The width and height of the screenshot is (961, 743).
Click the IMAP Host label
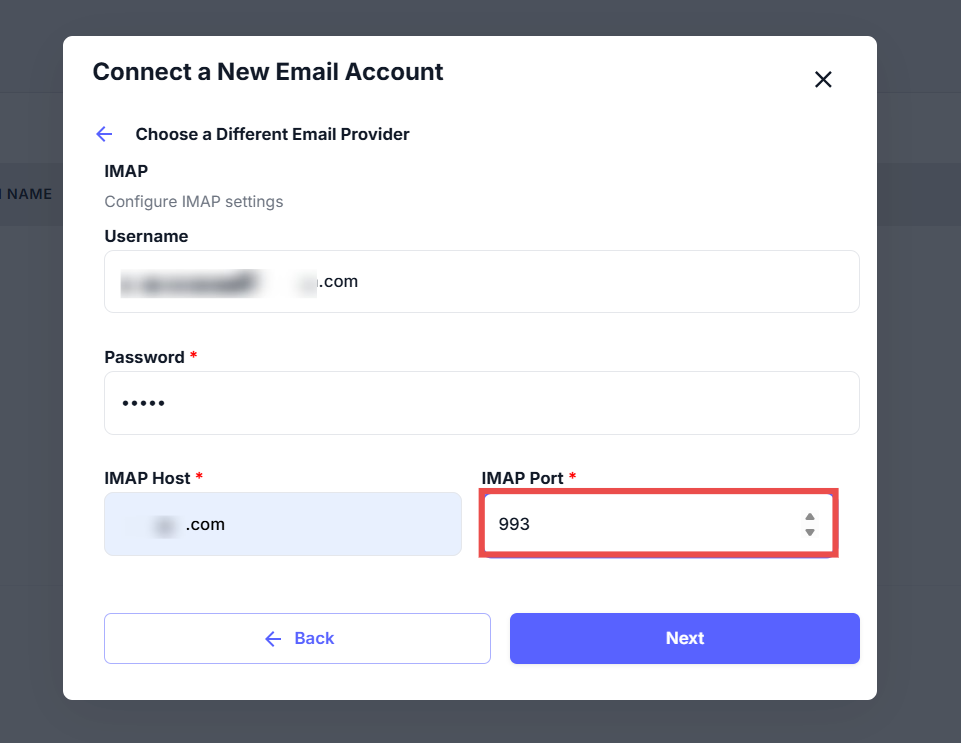(x=147, y=478)
